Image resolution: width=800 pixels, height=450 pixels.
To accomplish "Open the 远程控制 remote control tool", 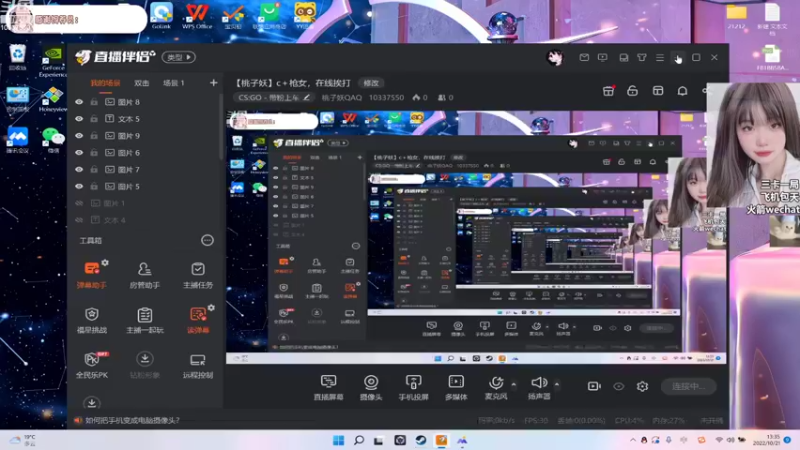I will [198, 365].
